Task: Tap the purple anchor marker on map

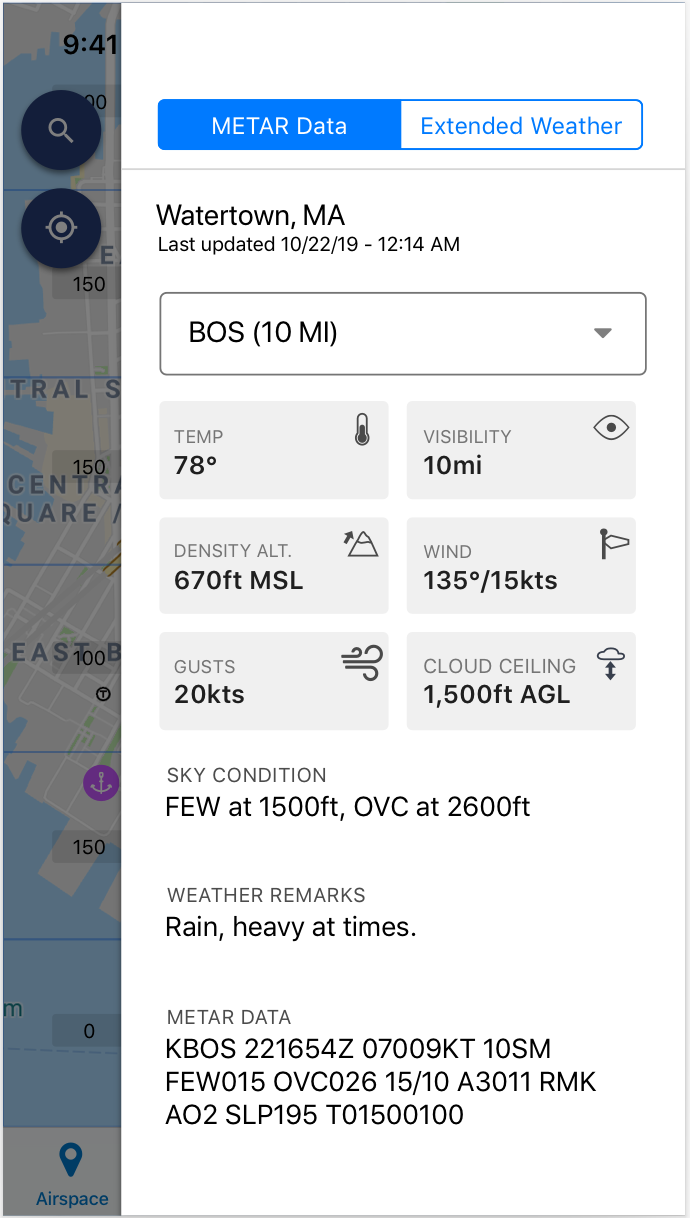Action: tap(101, 784)
